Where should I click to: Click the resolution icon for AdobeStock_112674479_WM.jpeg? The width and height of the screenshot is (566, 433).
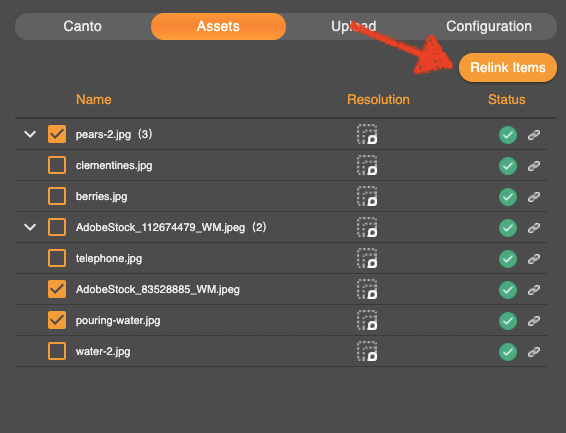click(367, 227)
